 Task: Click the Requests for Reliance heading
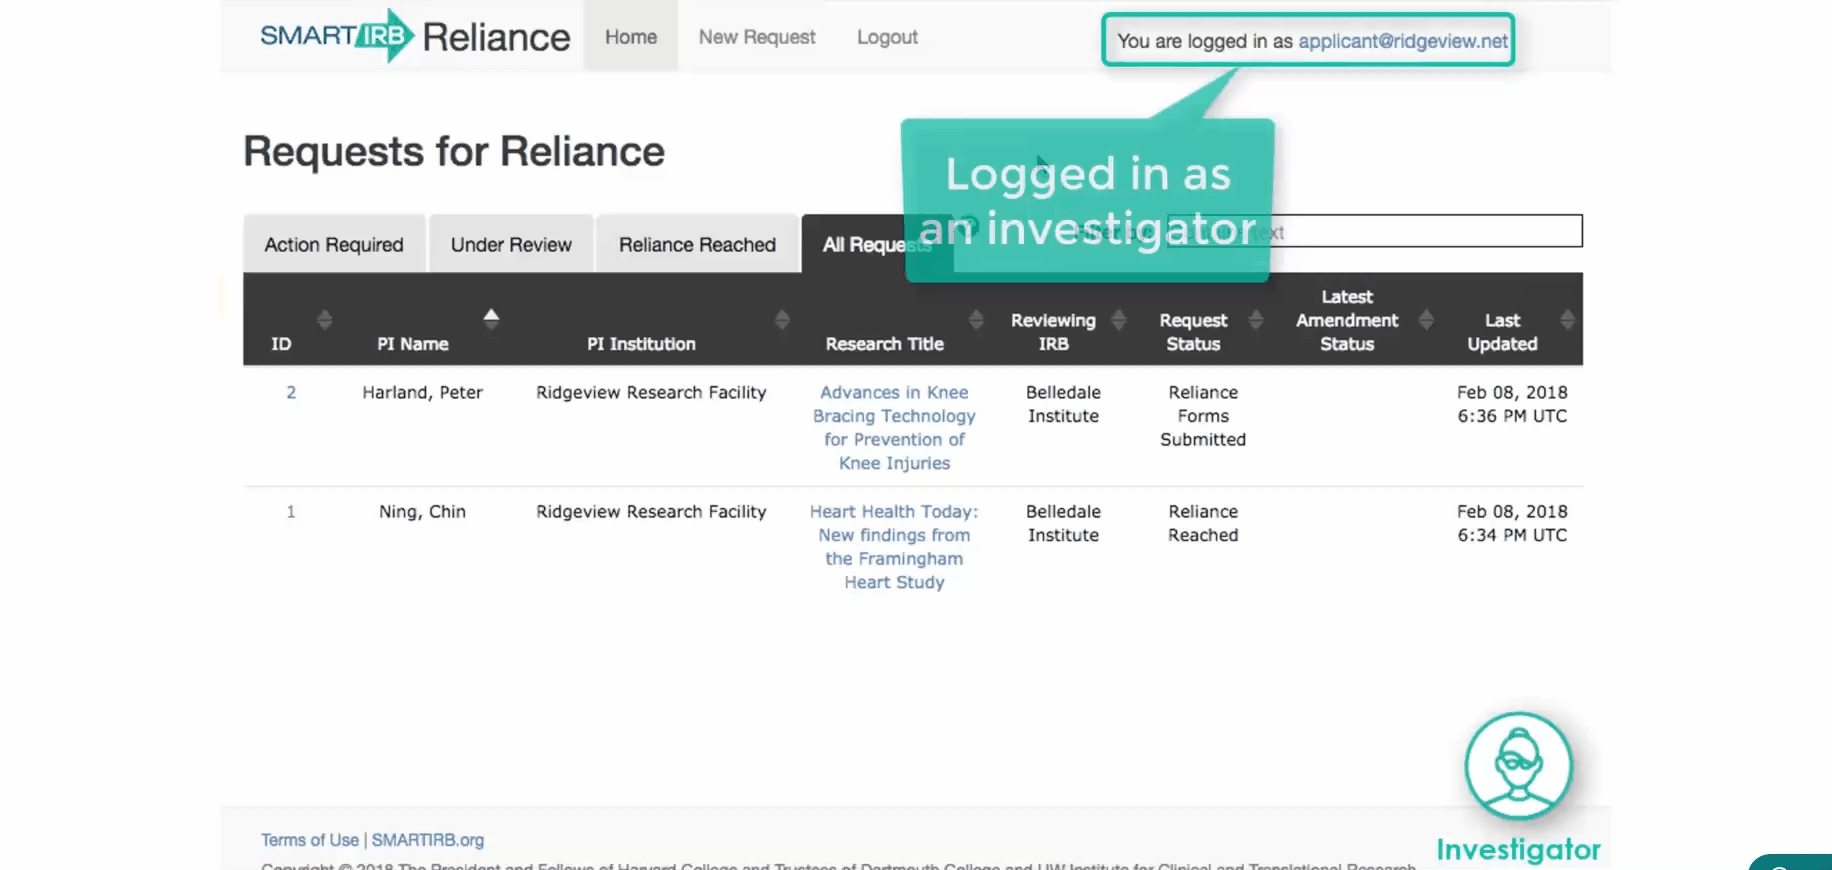(x=454, y=151)
